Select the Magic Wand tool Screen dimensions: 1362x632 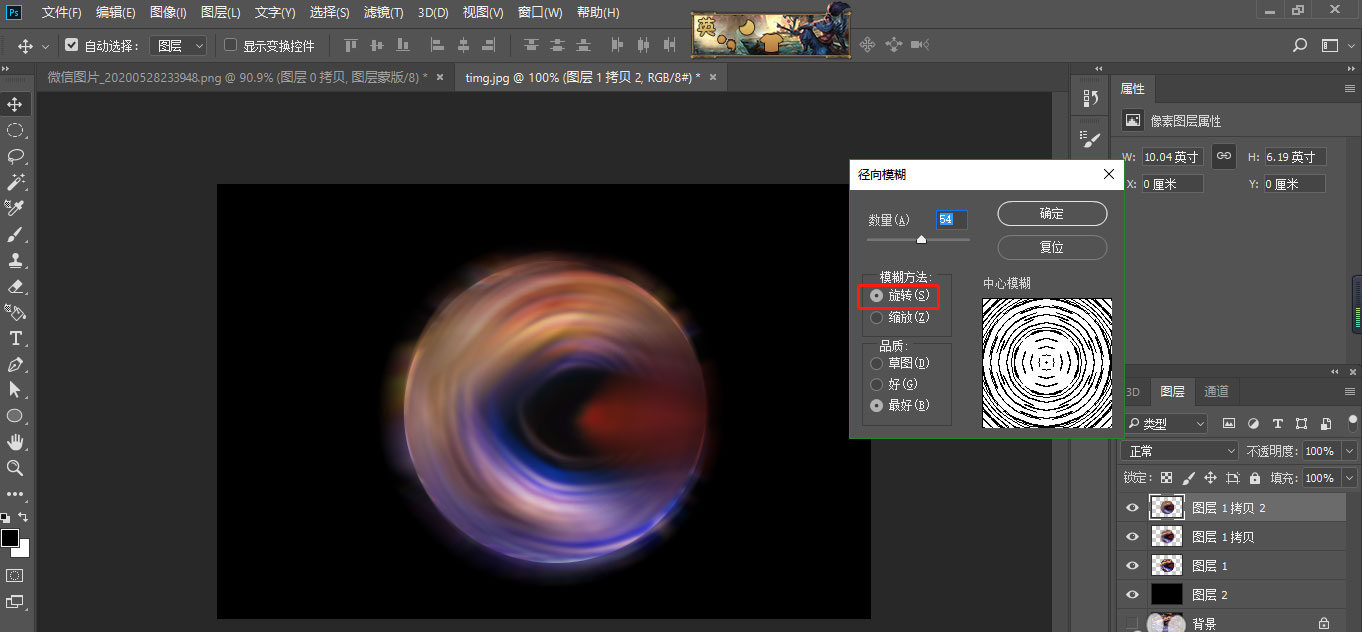point(16,182)
